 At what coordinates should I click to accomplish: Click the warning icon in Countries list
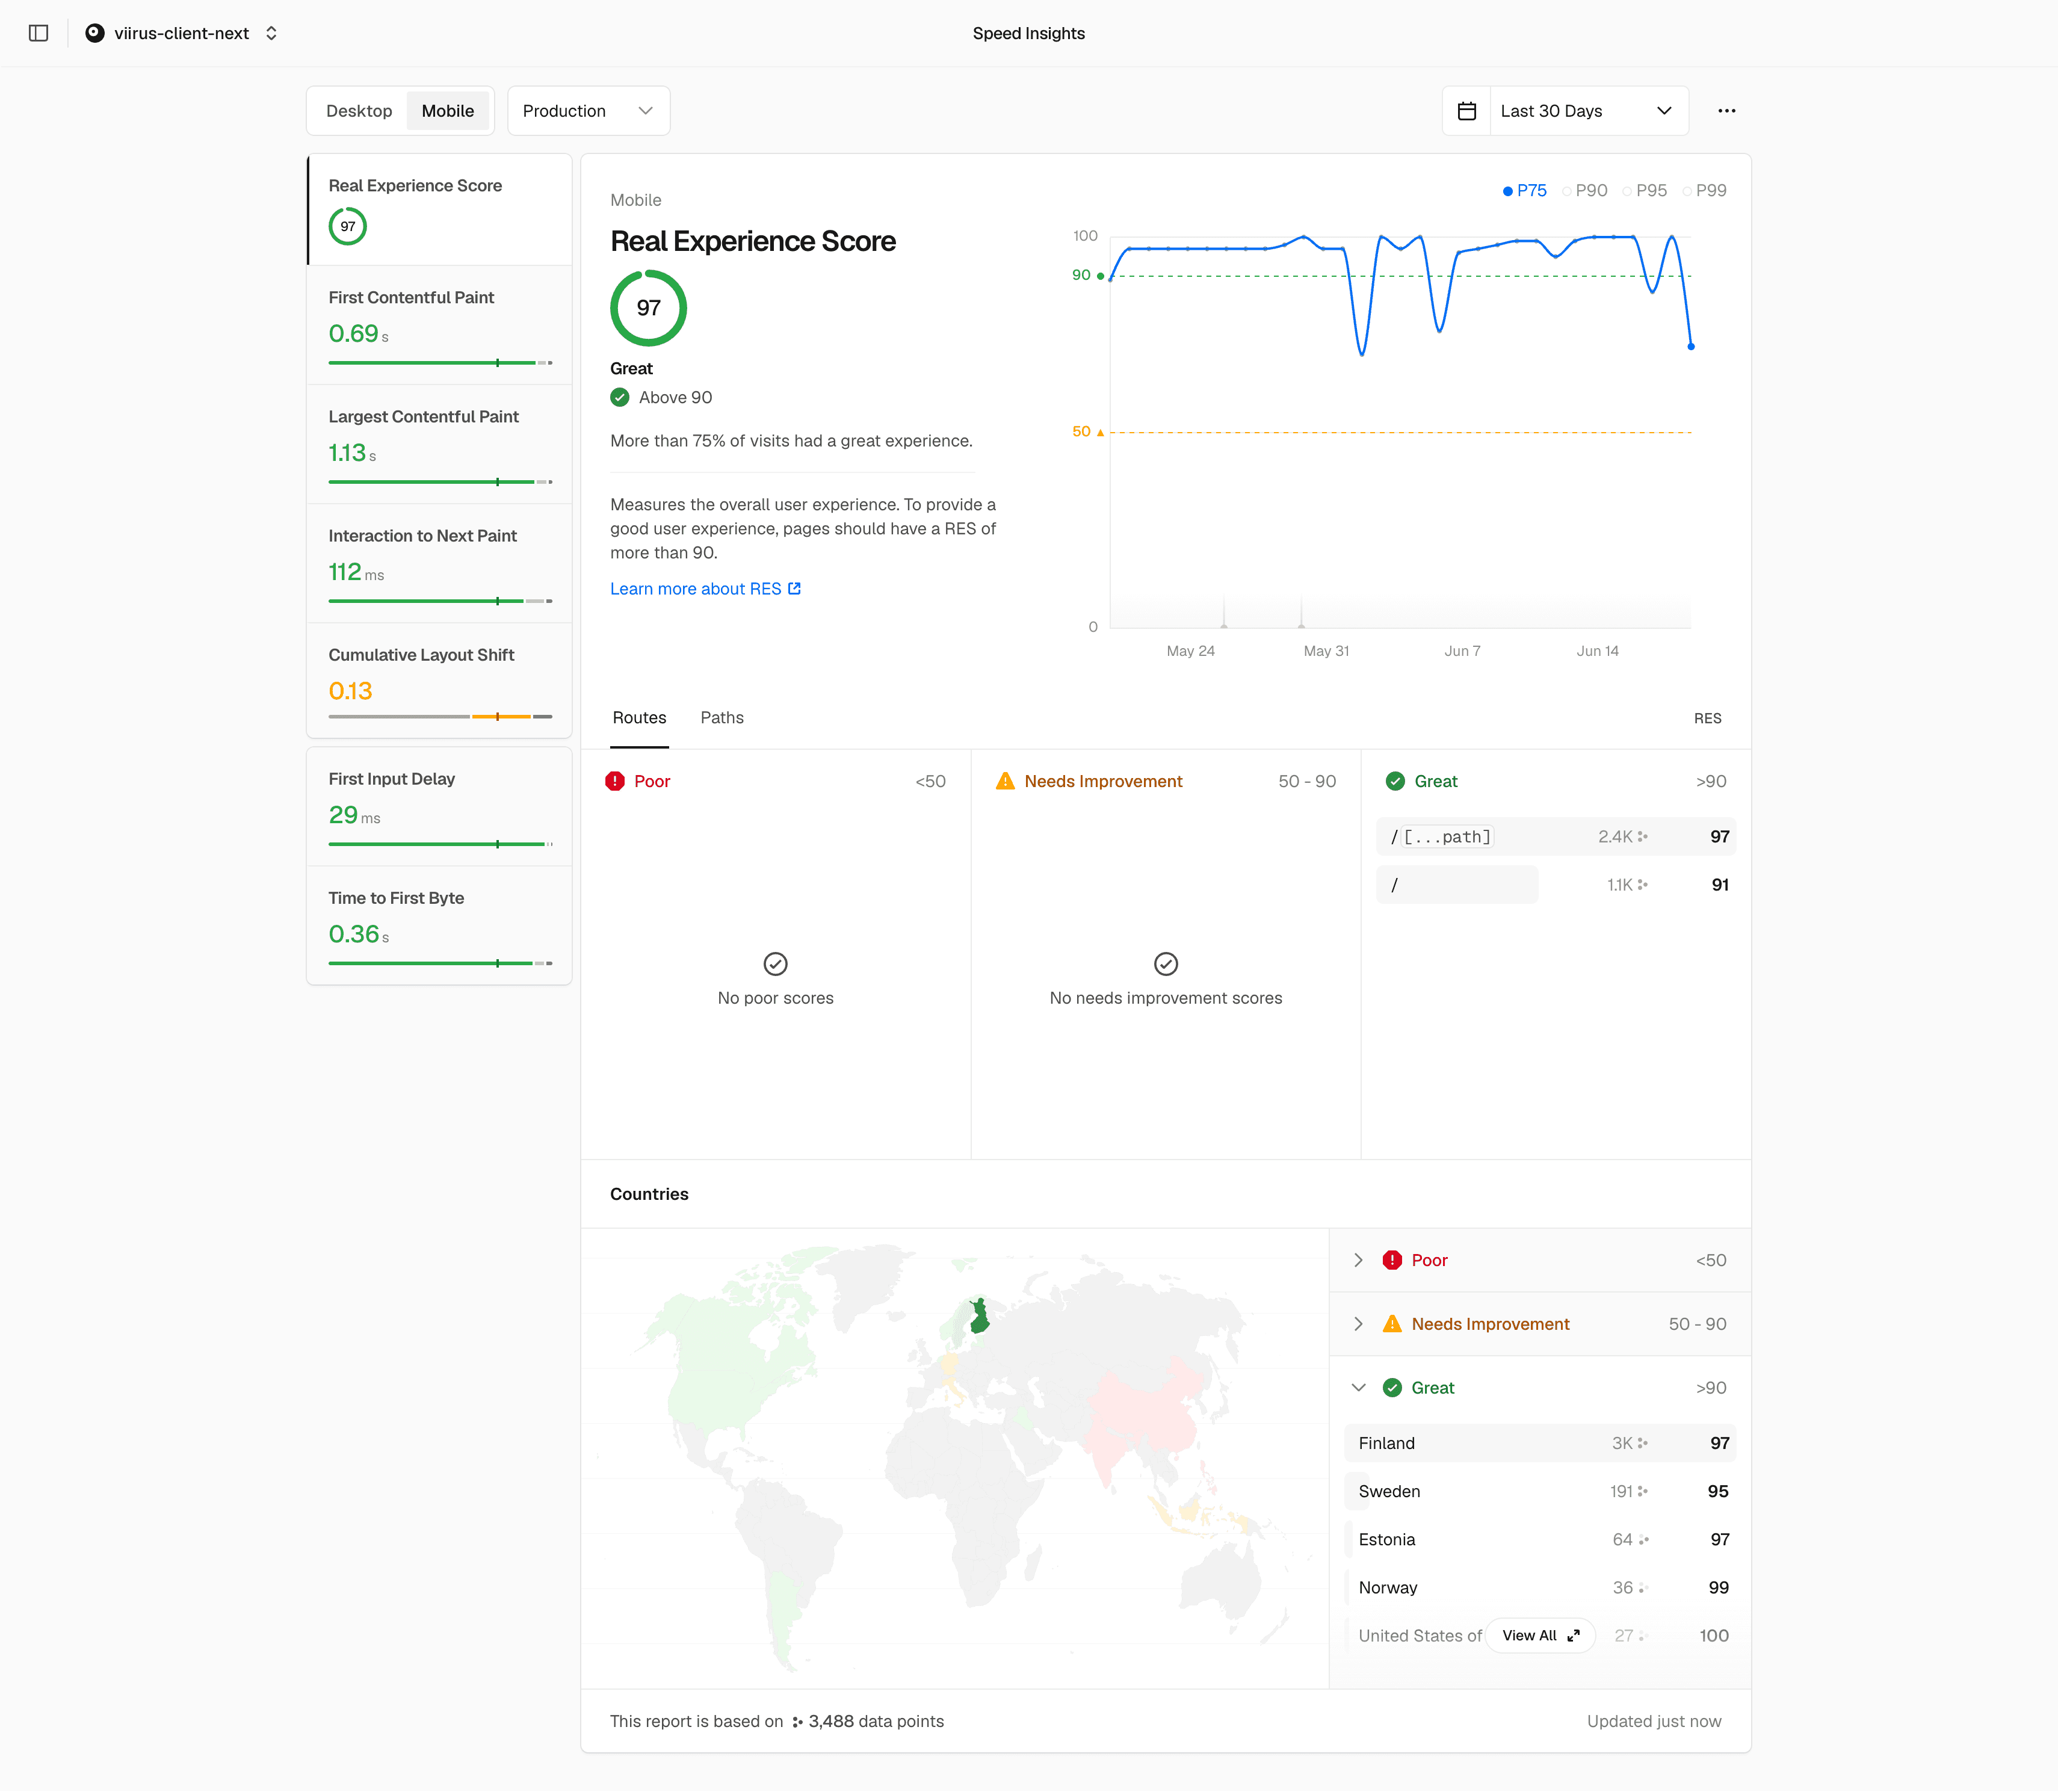click(1392, 1325)
